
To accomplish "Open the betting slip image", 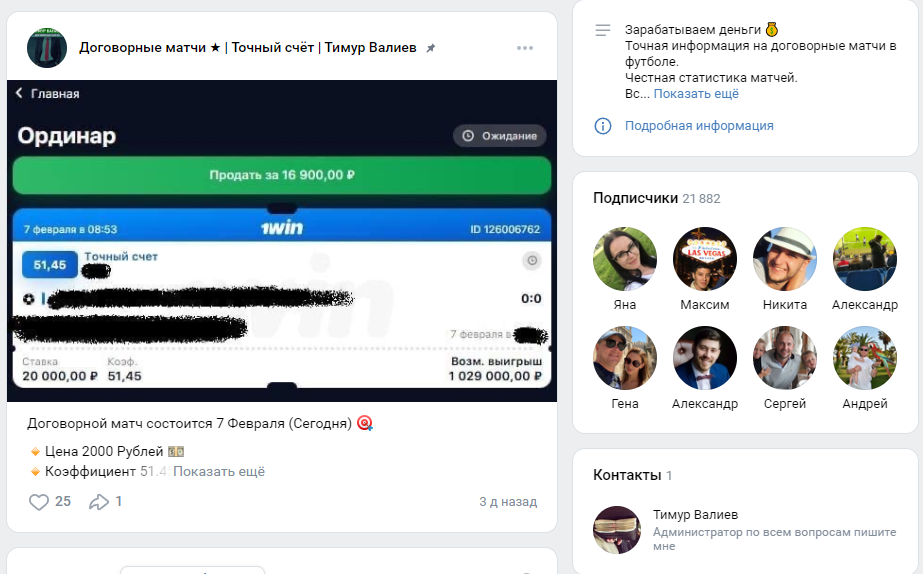I will 282,240.
